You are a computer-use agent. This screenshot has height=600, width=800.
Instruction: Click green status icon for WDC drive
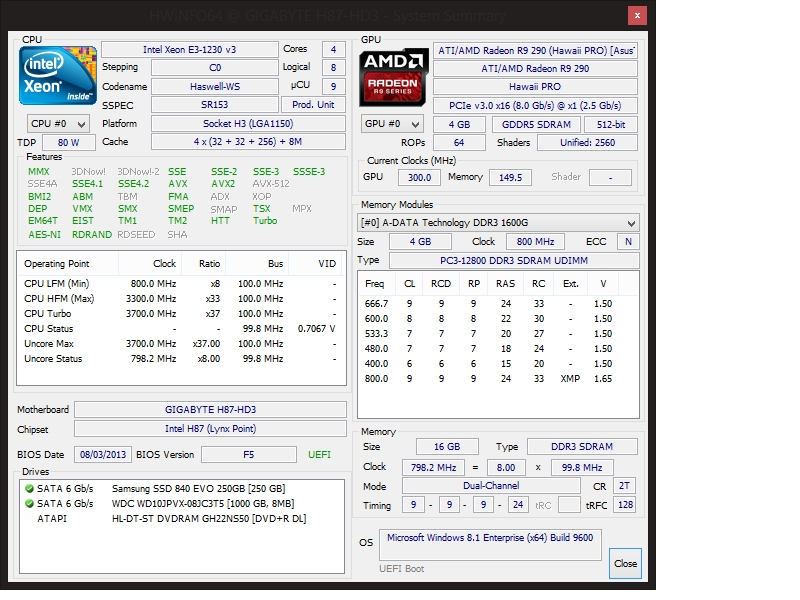[29, 504]
